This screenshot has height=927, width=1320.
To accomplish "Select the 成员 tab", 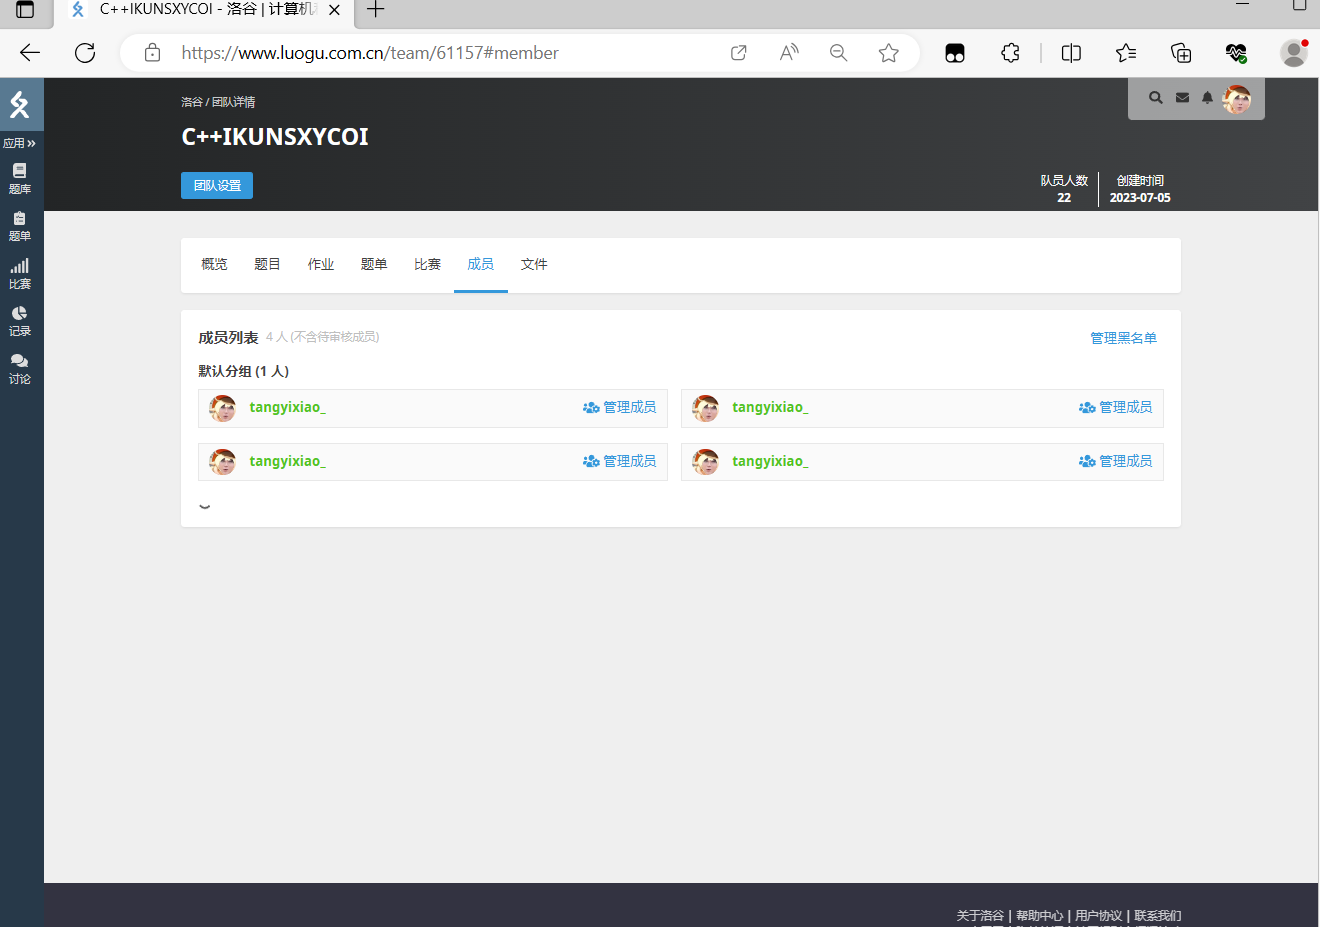I will click(481, 264).
